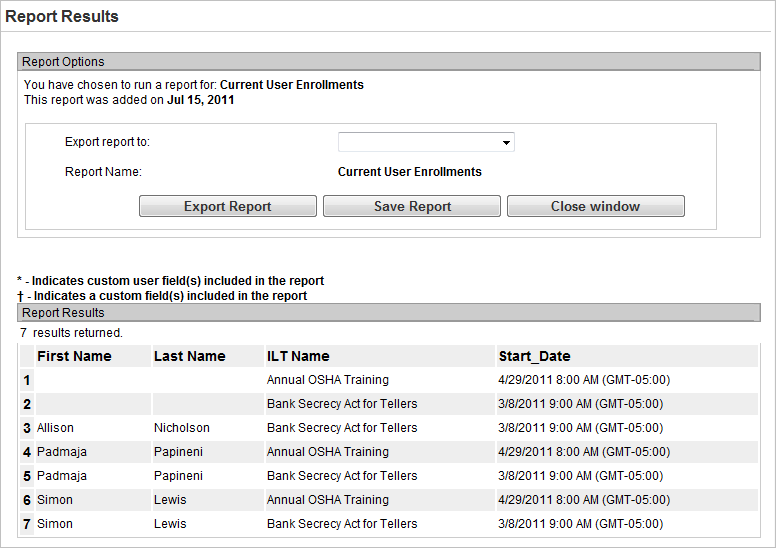This screenshot has width=776, height=548.
Task: Click the Start_Date column header
Action: 534,356
